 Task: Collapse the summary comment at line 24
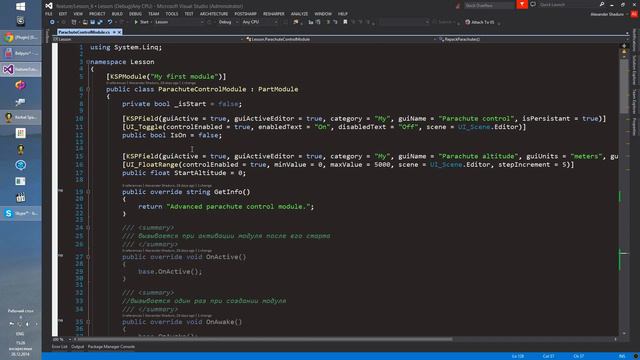click(x=88, y=228)
